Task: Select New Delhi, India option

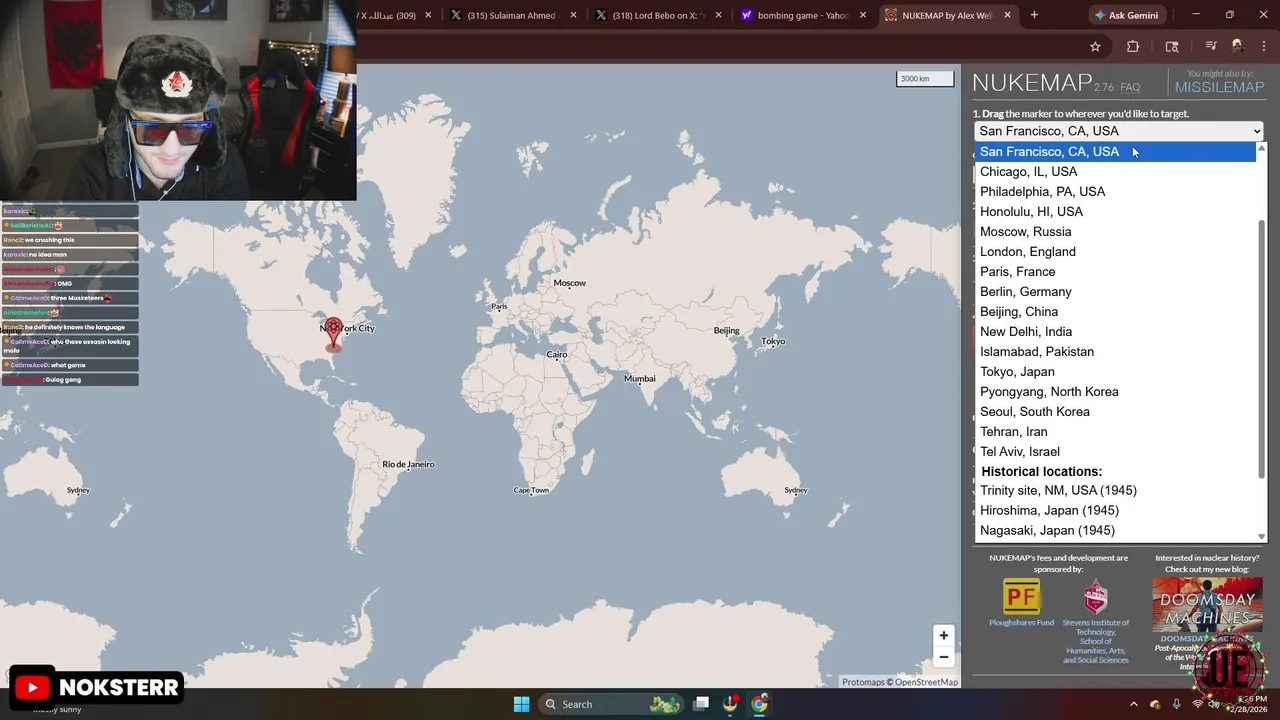Action: tap(1115, 332)
